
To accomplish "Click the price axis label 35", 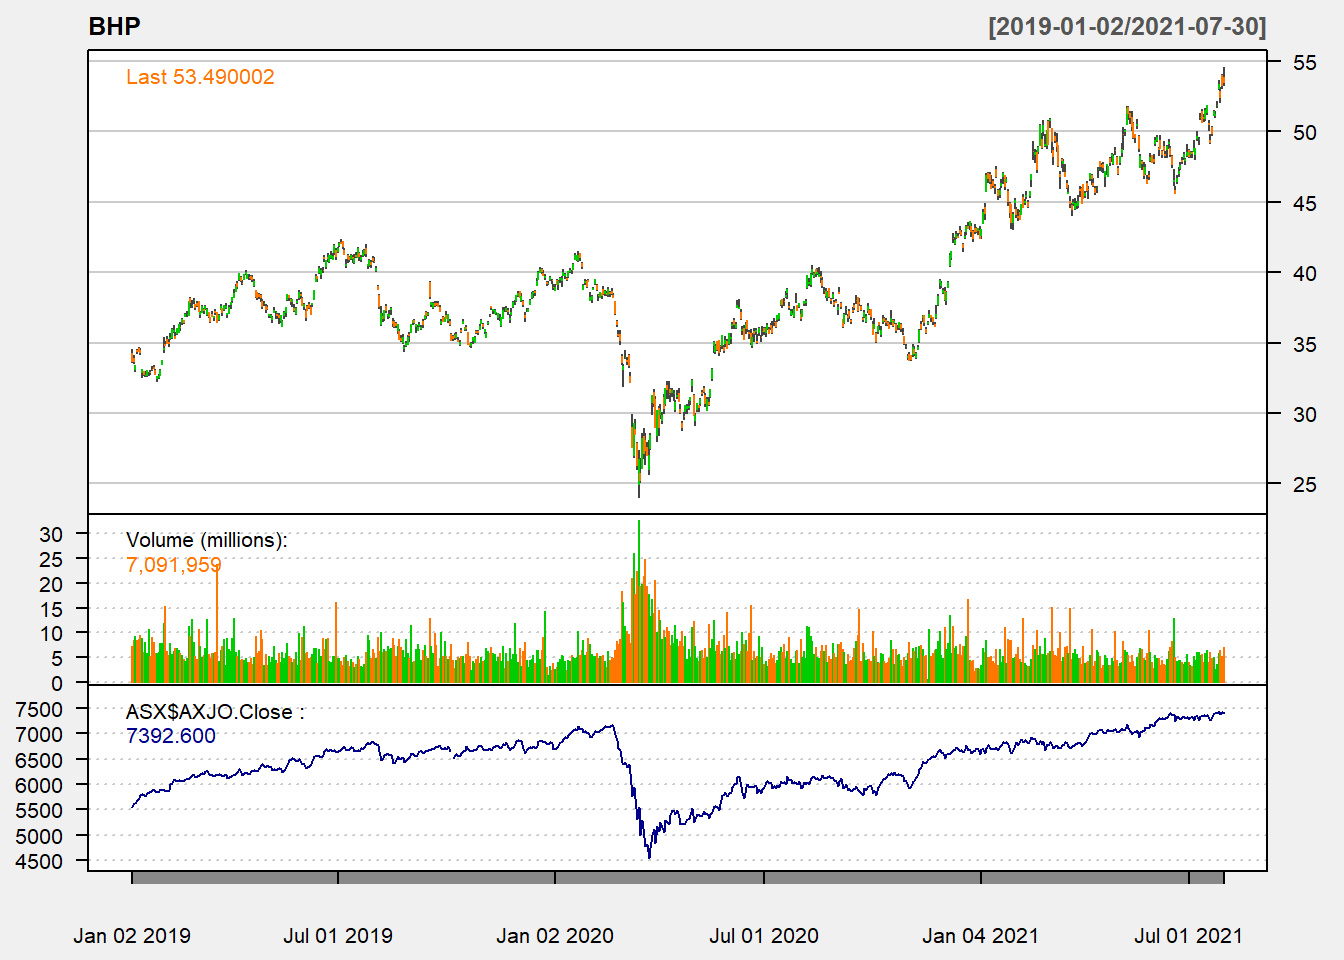I will pos(1304,344).
